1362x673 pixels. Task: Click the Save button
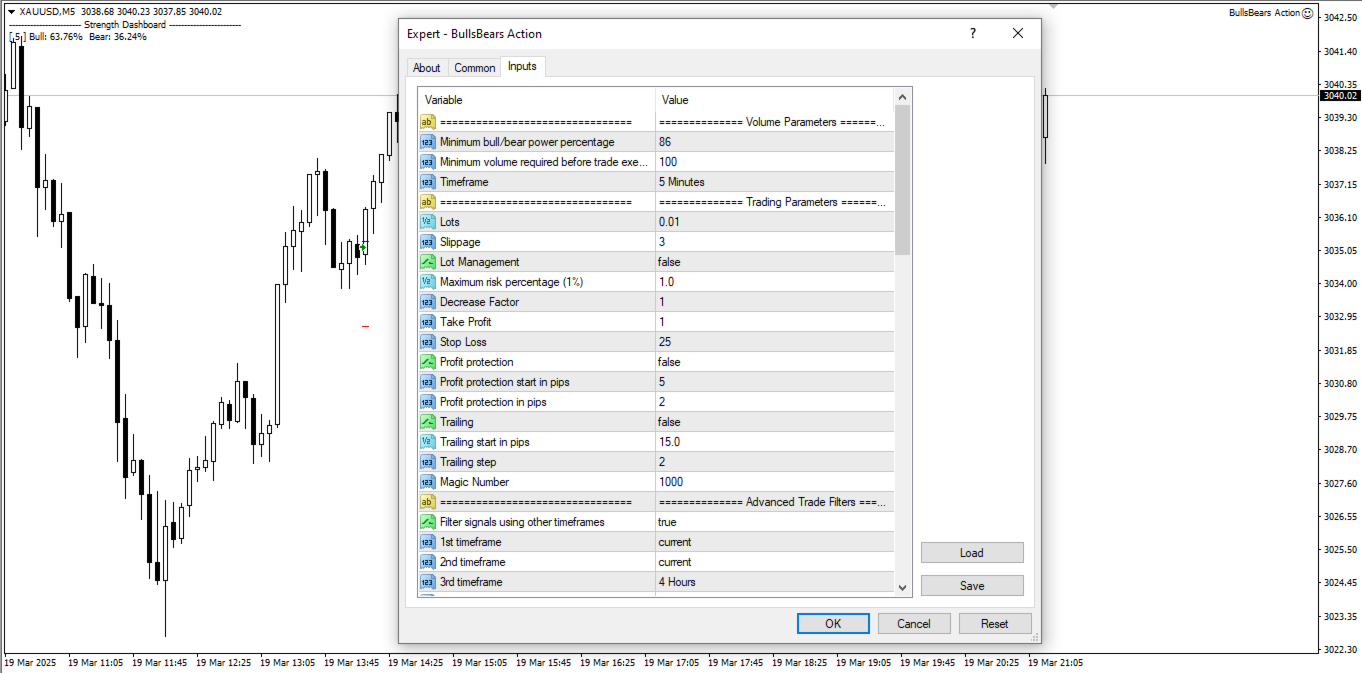point(972,586)
